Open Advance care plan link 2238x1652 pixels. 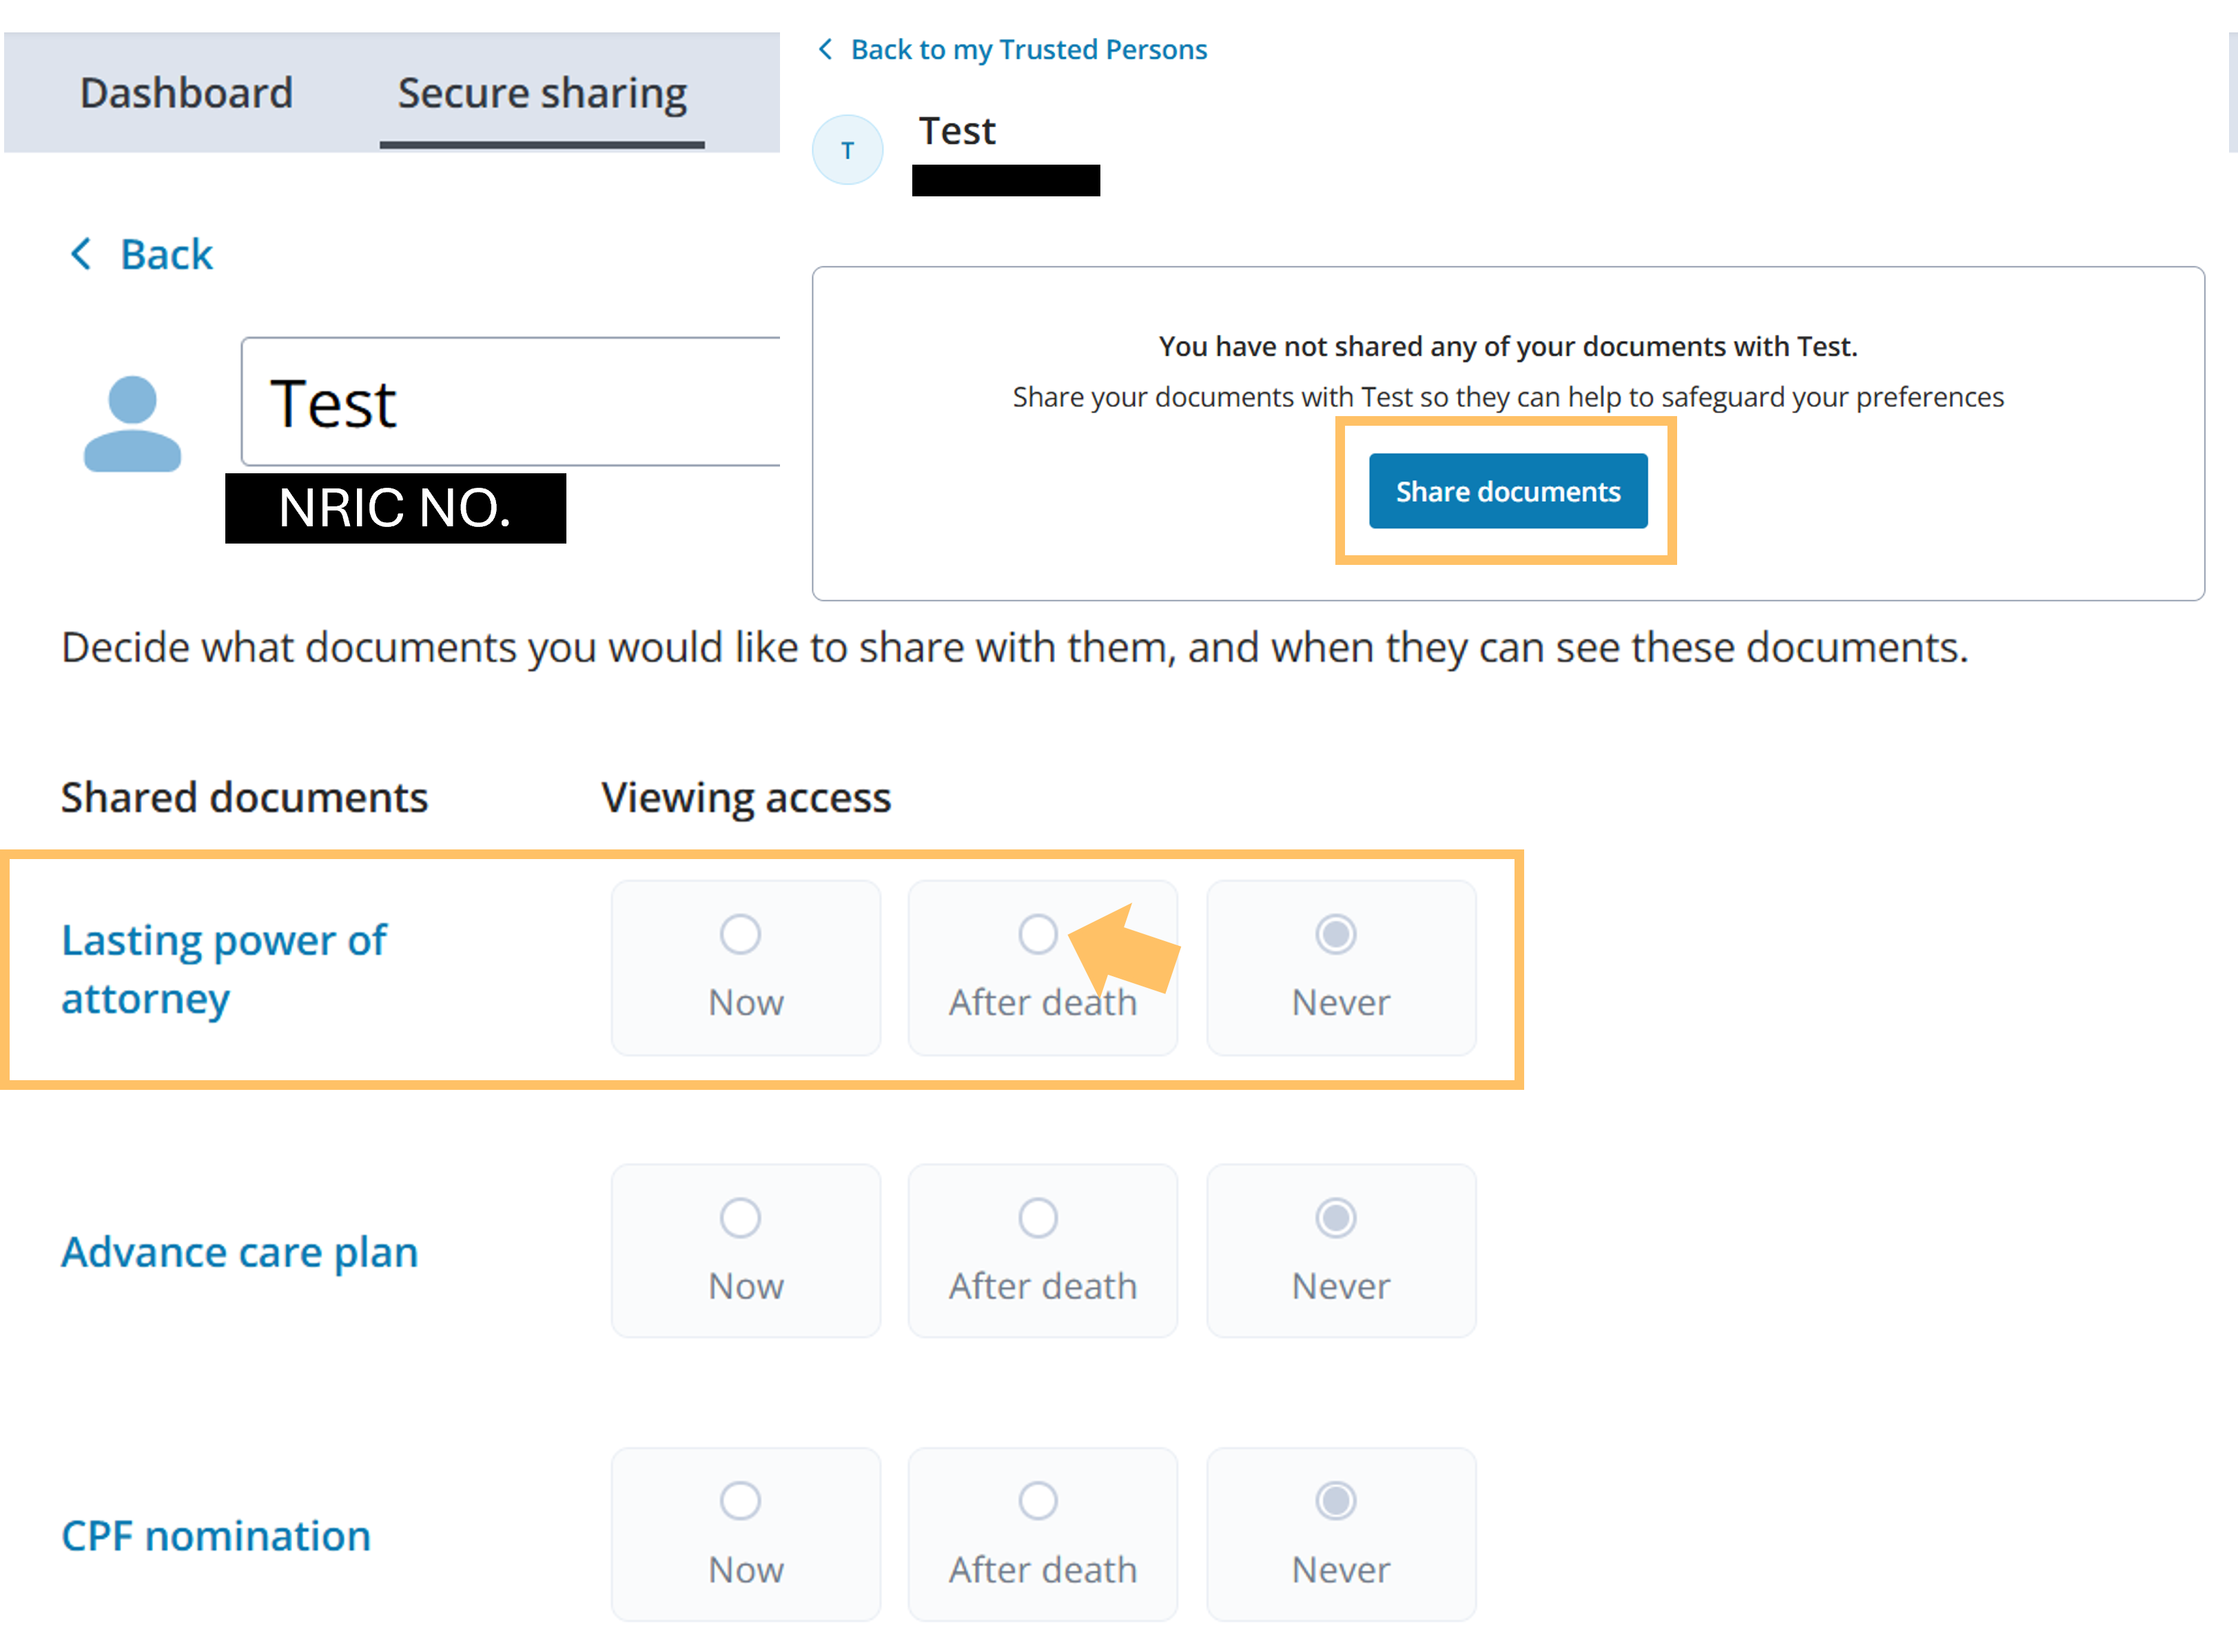240,1253
